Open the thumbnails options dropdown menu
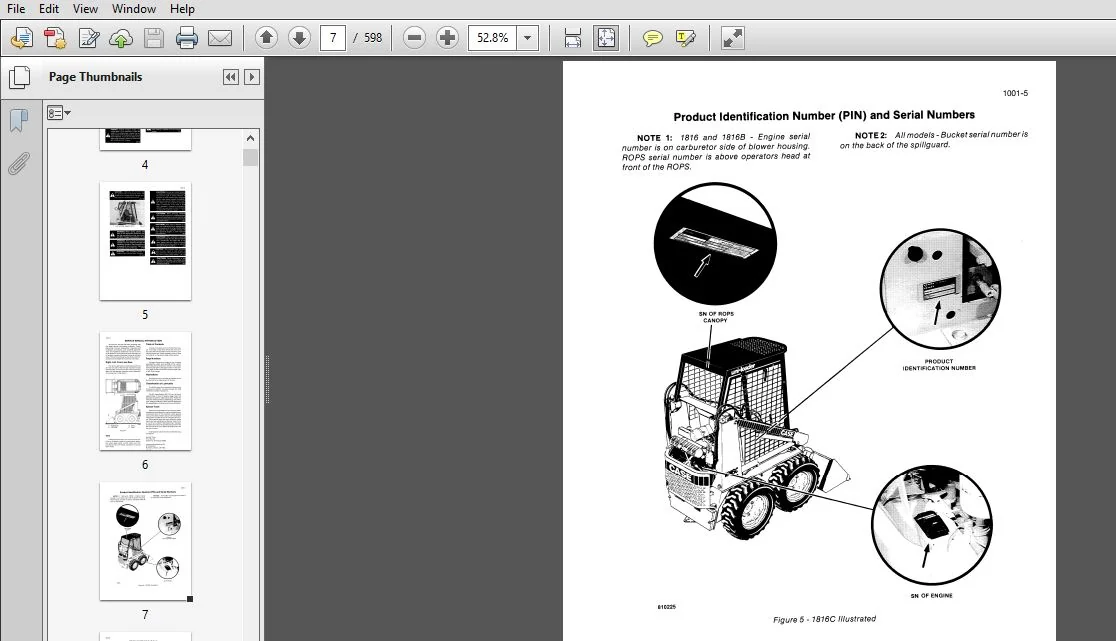Screen dimensions: 1116x641 [58, 112]
